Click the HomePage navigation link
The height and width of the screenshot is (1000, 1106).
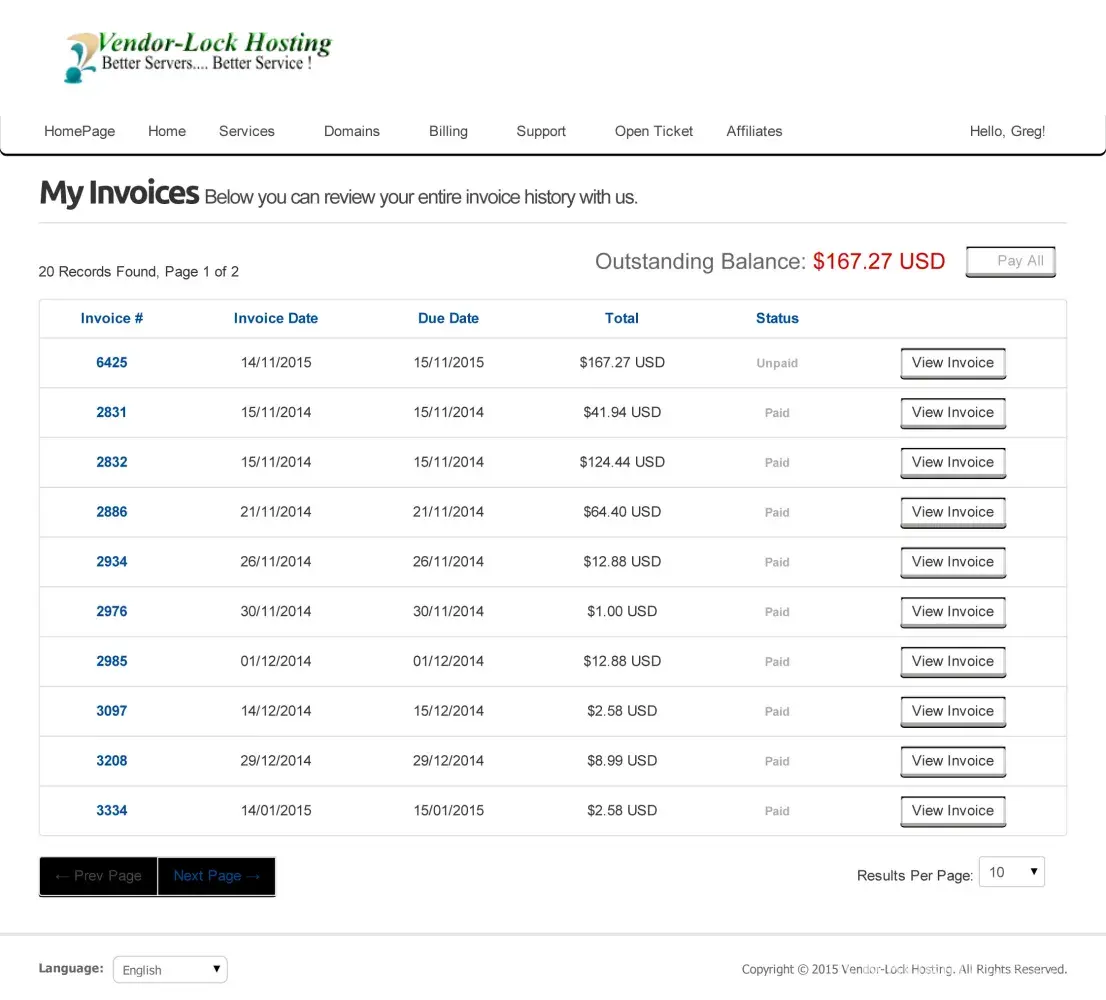click(79, 131)
